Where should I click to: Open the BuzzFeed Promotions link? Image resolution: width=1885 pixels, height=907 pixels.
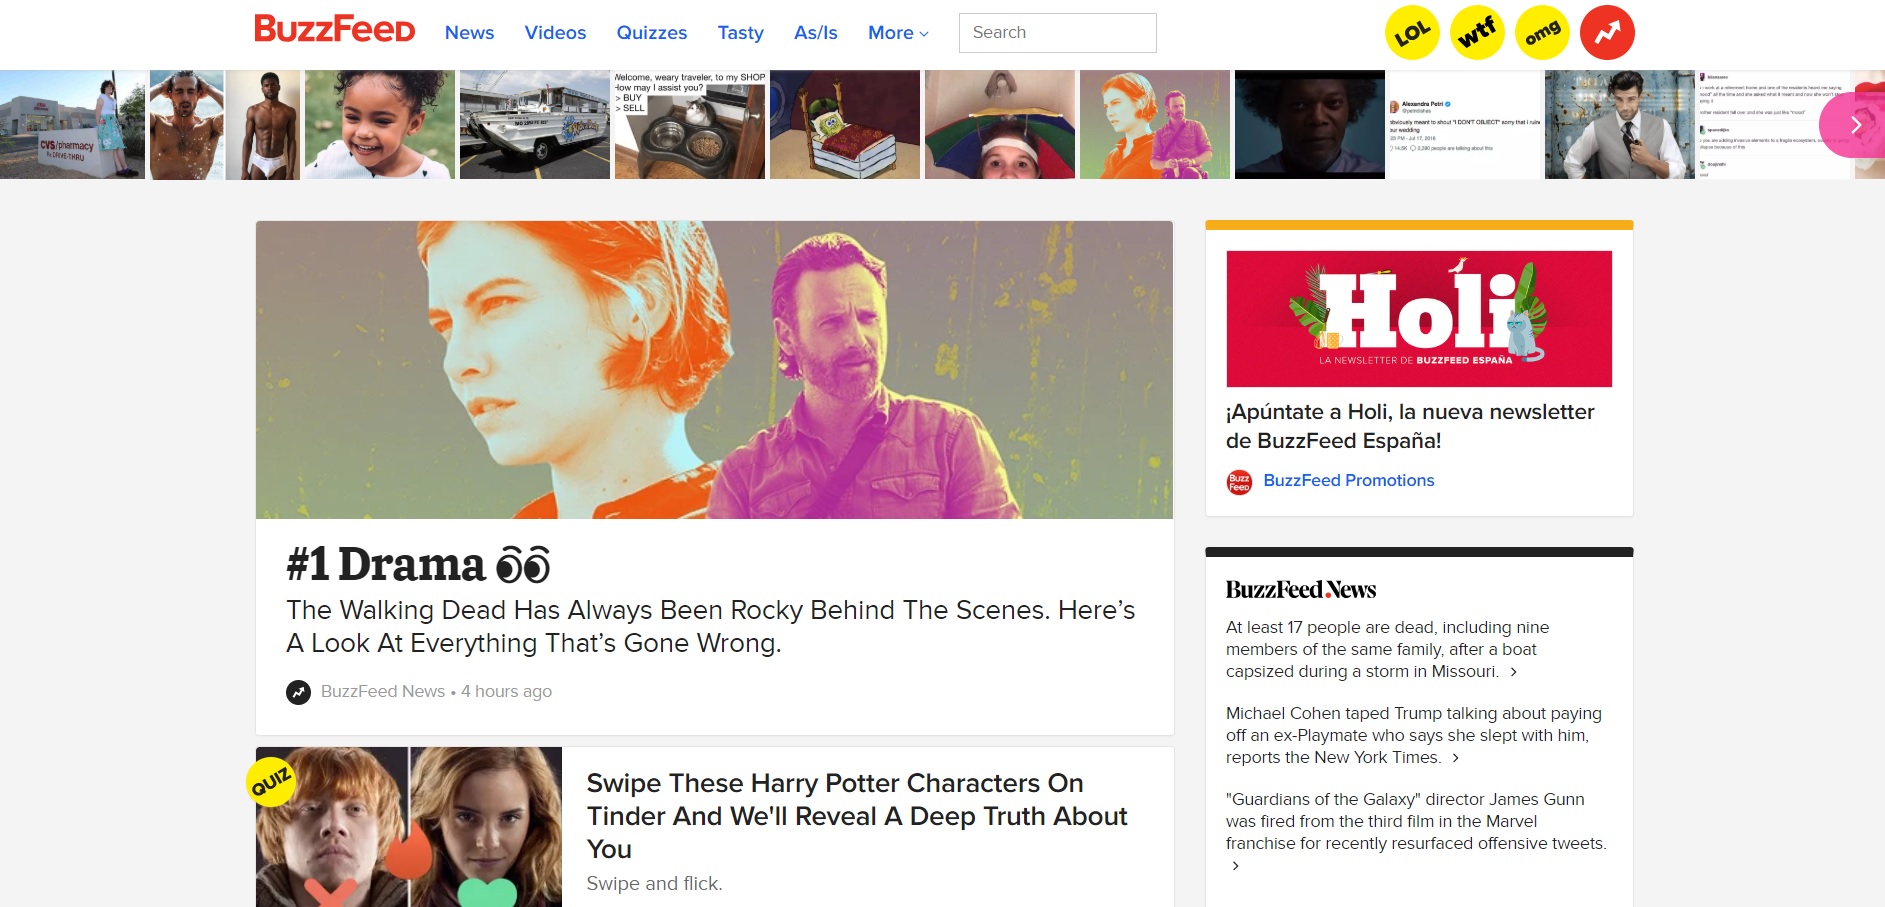pos(1349,481)
